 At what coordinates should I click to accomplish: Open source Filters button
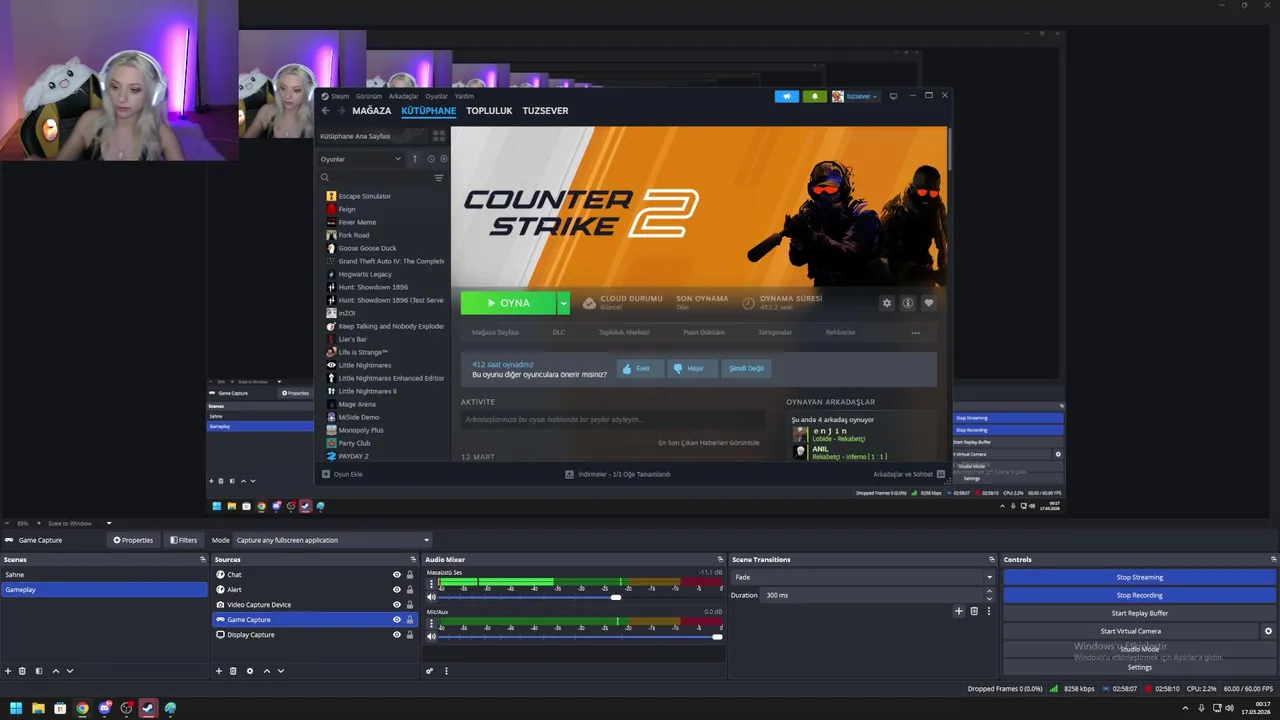183,540
